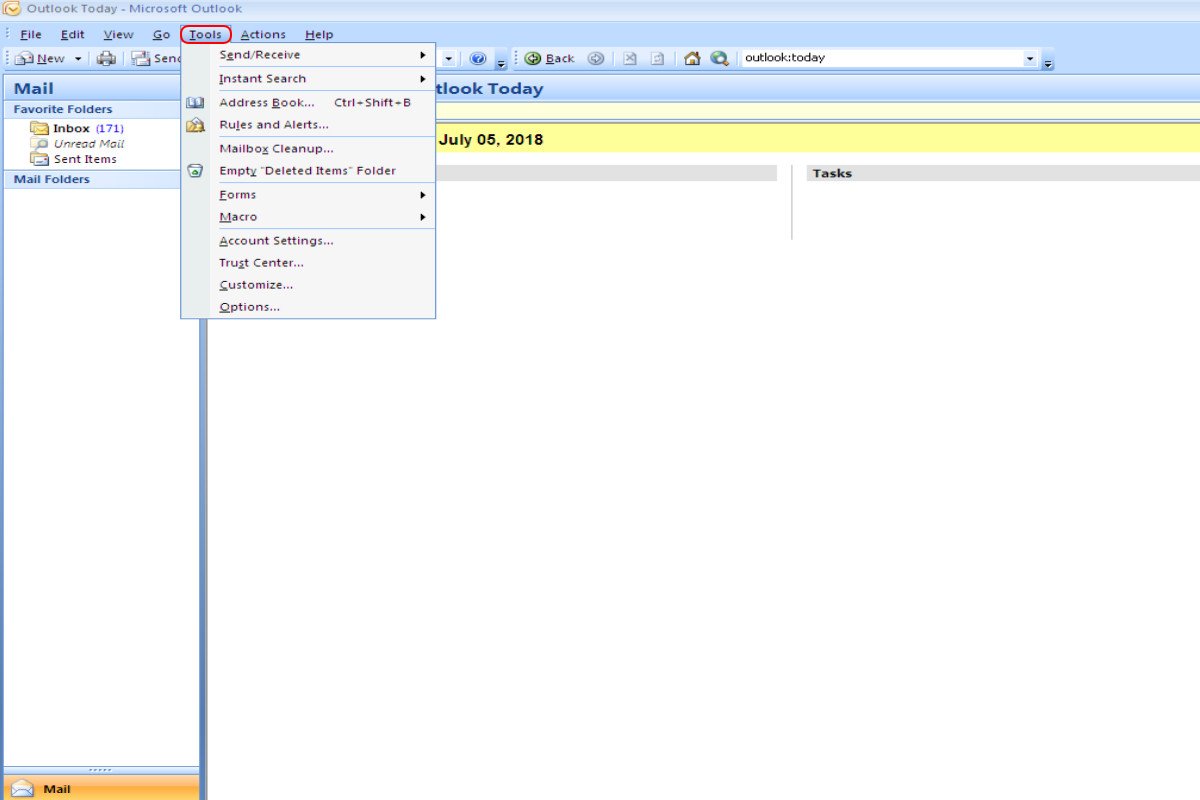The width and height of the screenshot is (1200, 800).
Task: Open Web toolbar options after the address field
Action: tap(1048, 62)
